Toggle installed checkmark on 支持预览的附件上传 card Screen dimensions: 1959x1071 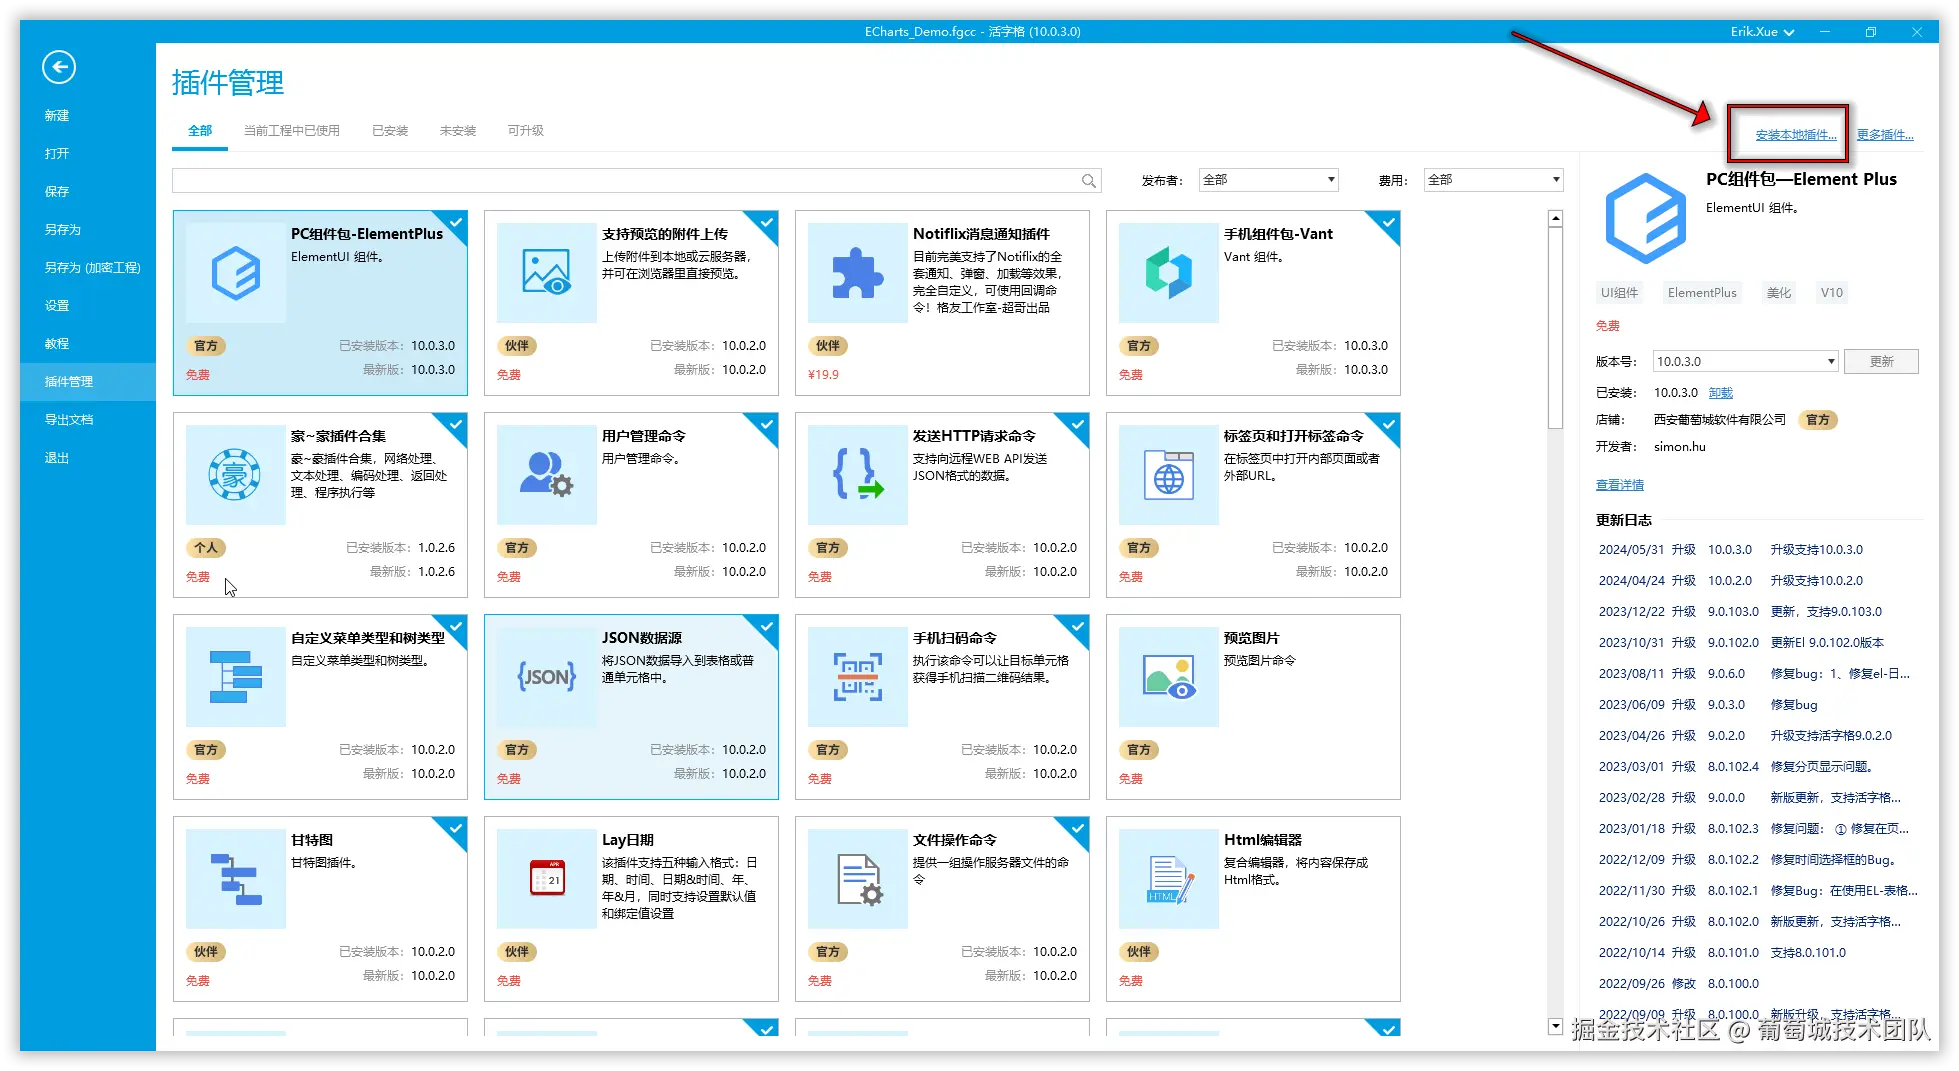(766, 223)
